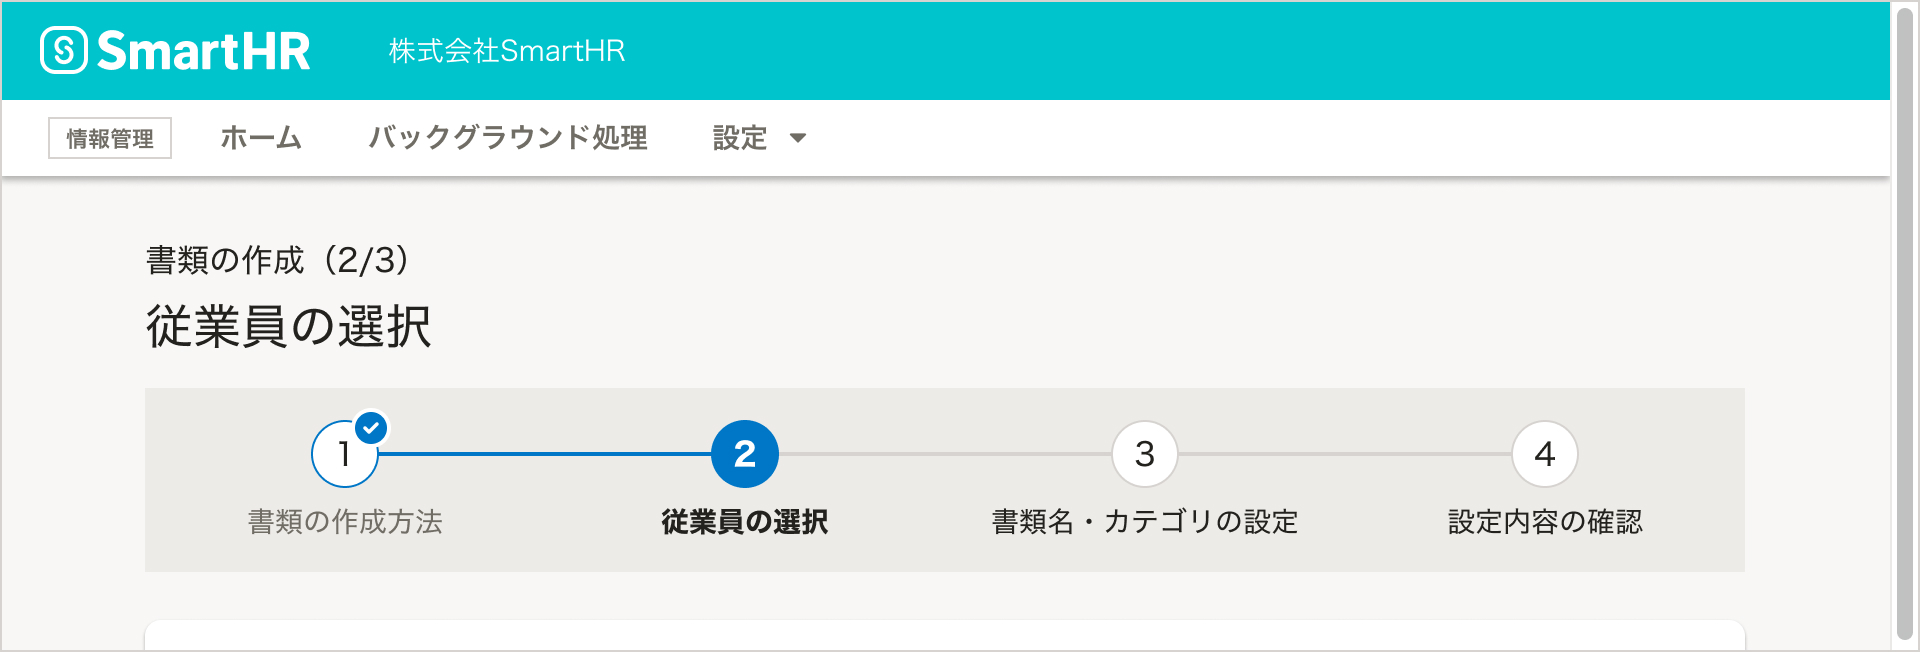
Task: Click the SmartHR S logo icon
Action: coord(64,50)
